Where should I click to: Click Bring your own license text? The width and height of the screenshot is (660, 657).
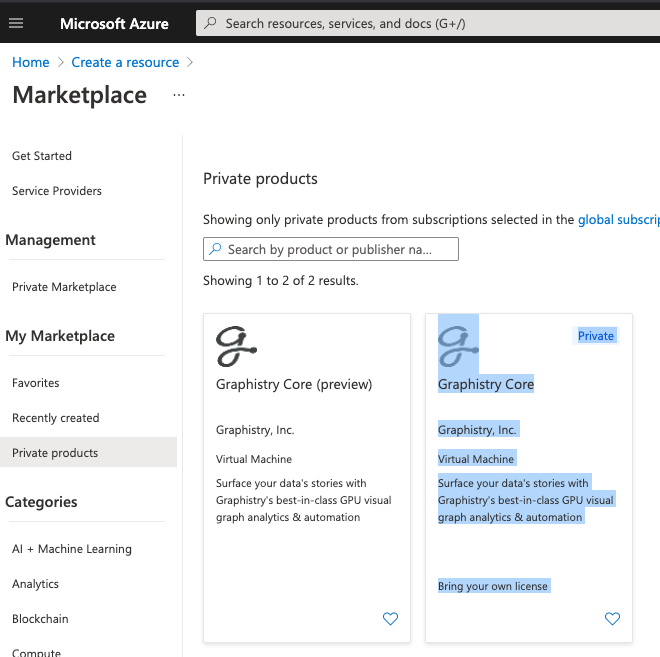(x=493, y=585)
